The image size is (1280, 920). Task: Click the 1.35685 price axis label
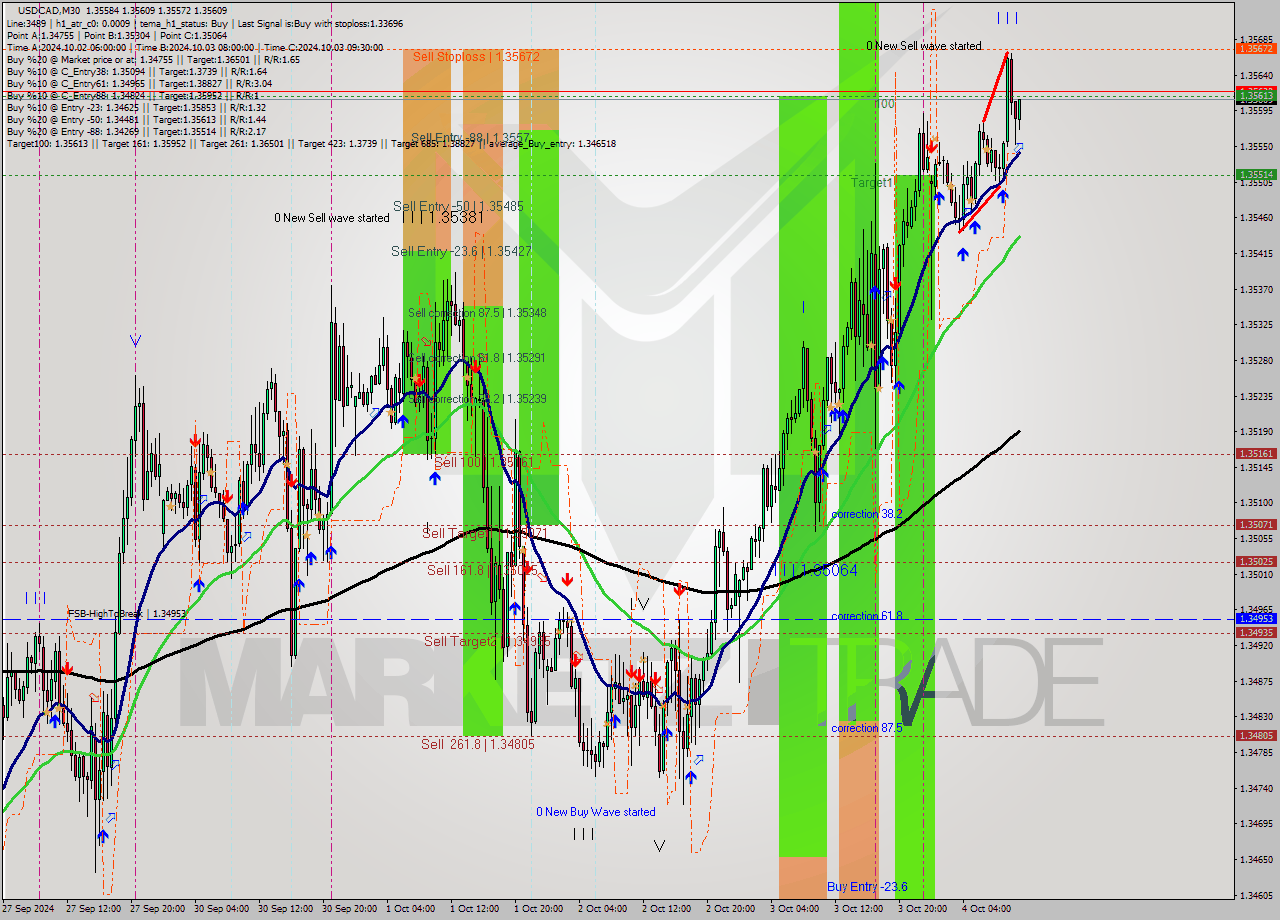click(x=1256, y=39)
